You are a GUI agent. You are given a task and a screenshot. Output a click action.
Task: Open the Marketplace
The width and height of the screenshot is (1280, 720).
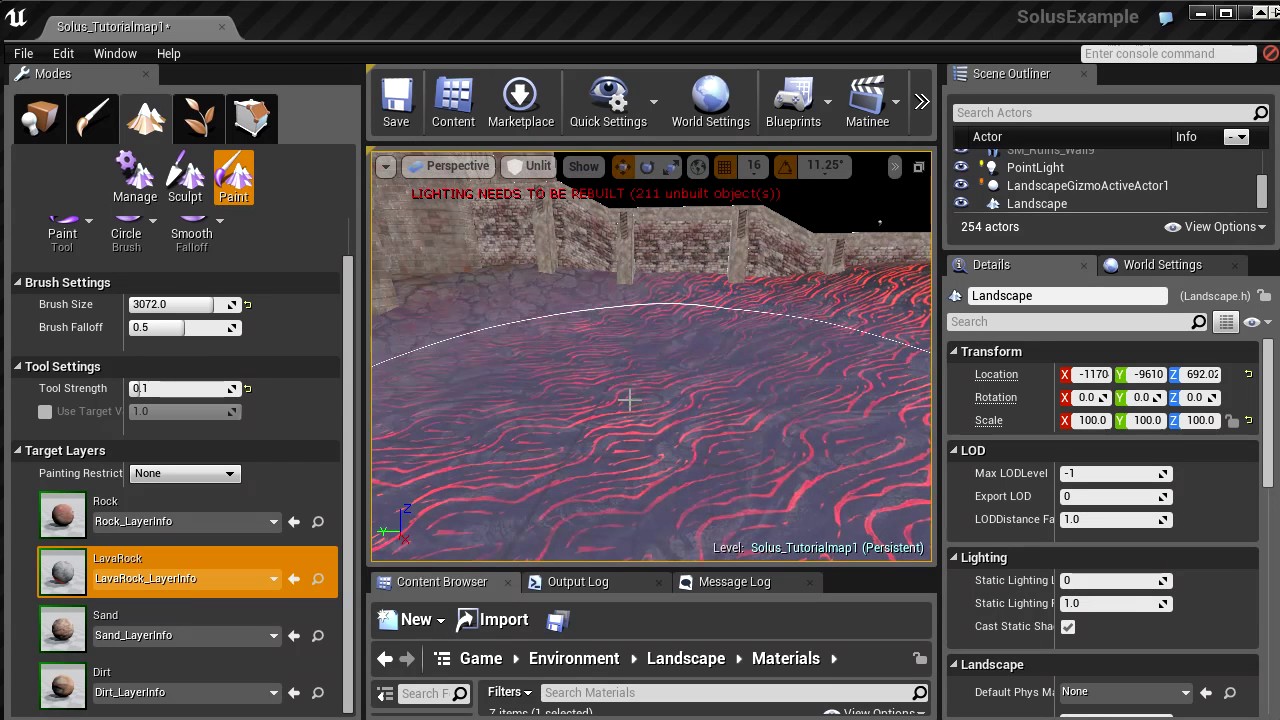click(x=520, y=103)
